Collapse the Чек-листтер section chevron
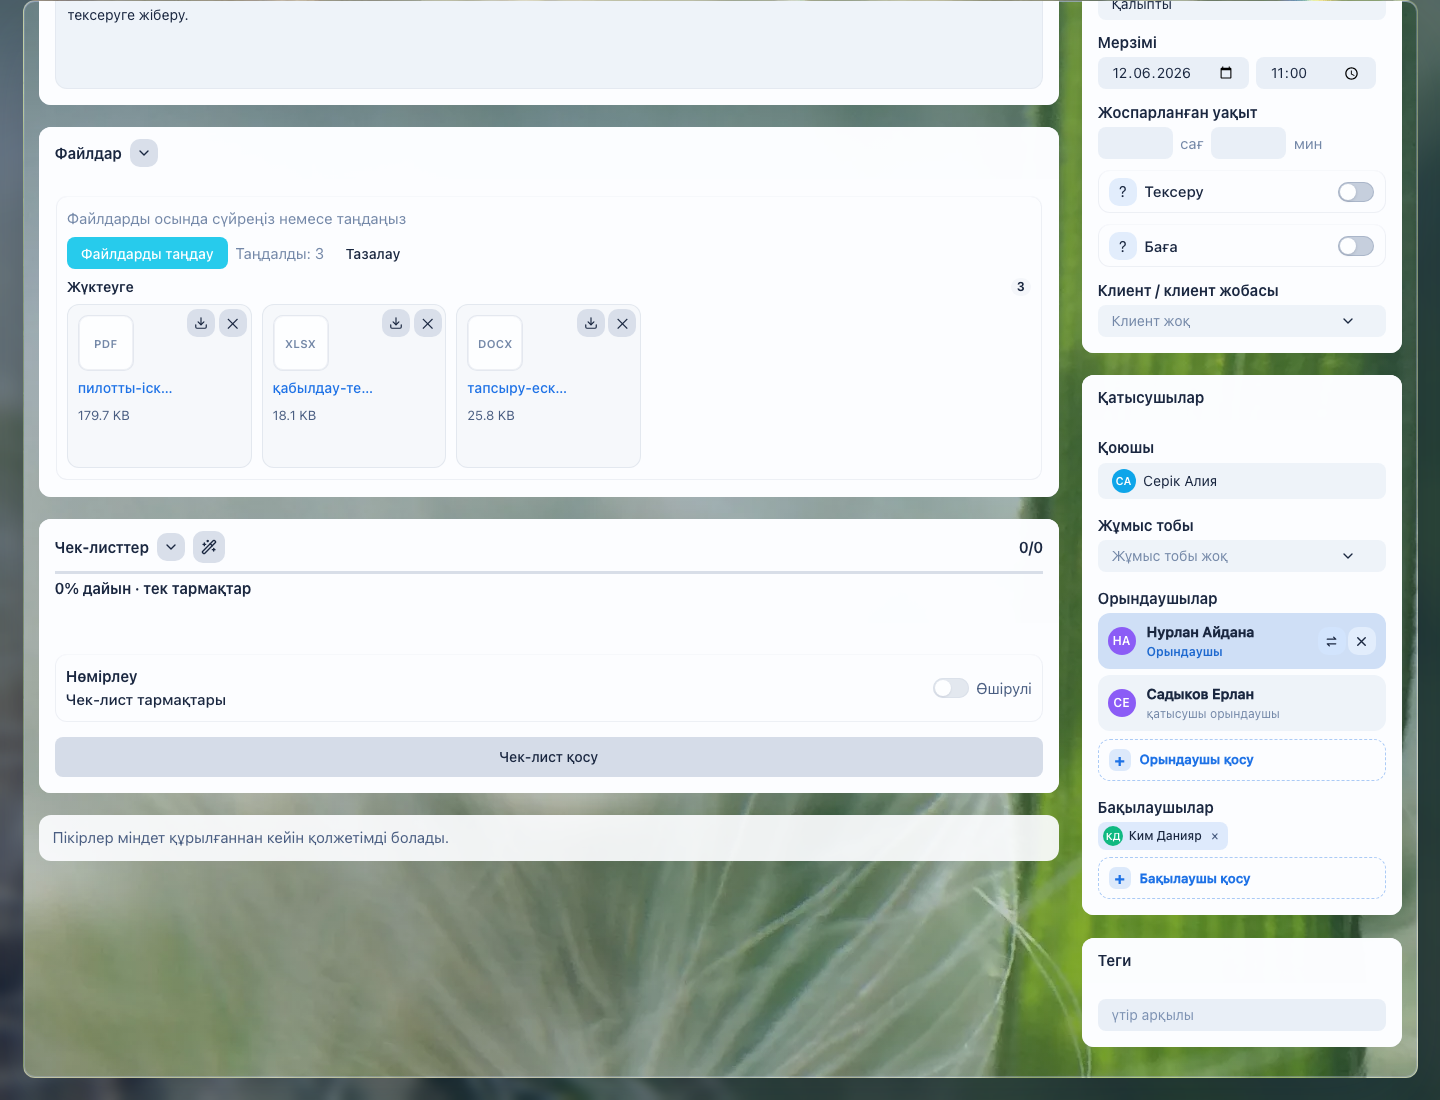 click(171, 547)
